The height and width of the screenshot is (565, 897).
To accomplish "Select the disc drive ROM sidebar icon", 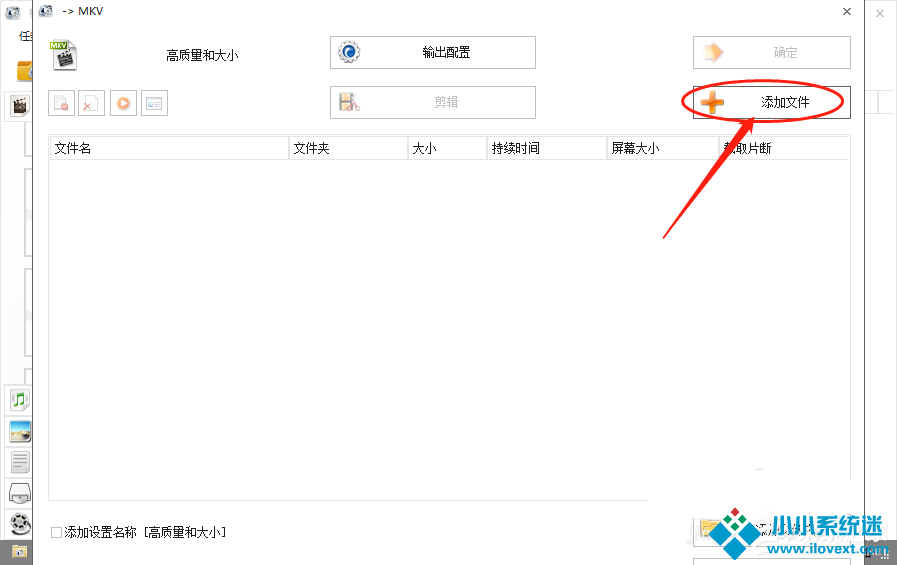I will point(20,492).
